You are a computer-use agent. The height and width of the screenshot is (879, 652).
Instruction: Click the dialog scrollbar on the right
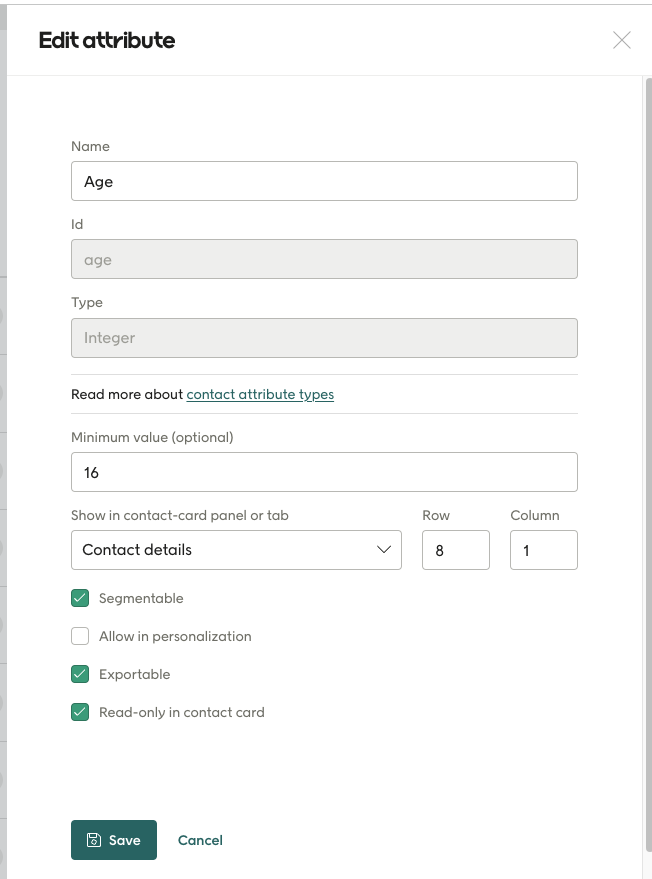pyautogui.click(x=646, y=300)
